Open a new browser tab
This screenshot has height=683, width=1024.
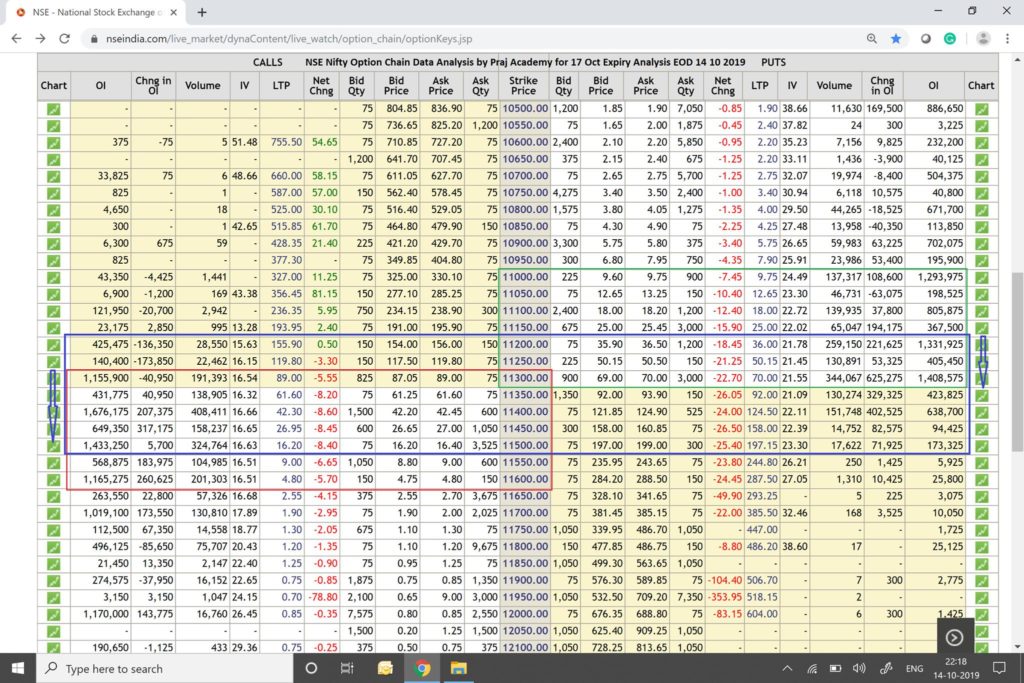tap(201, 12)
